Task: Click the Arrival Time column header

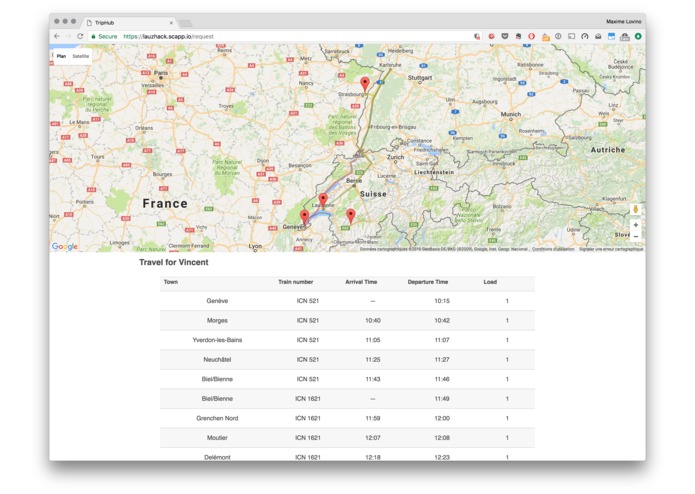Action: tap(361, 282)
